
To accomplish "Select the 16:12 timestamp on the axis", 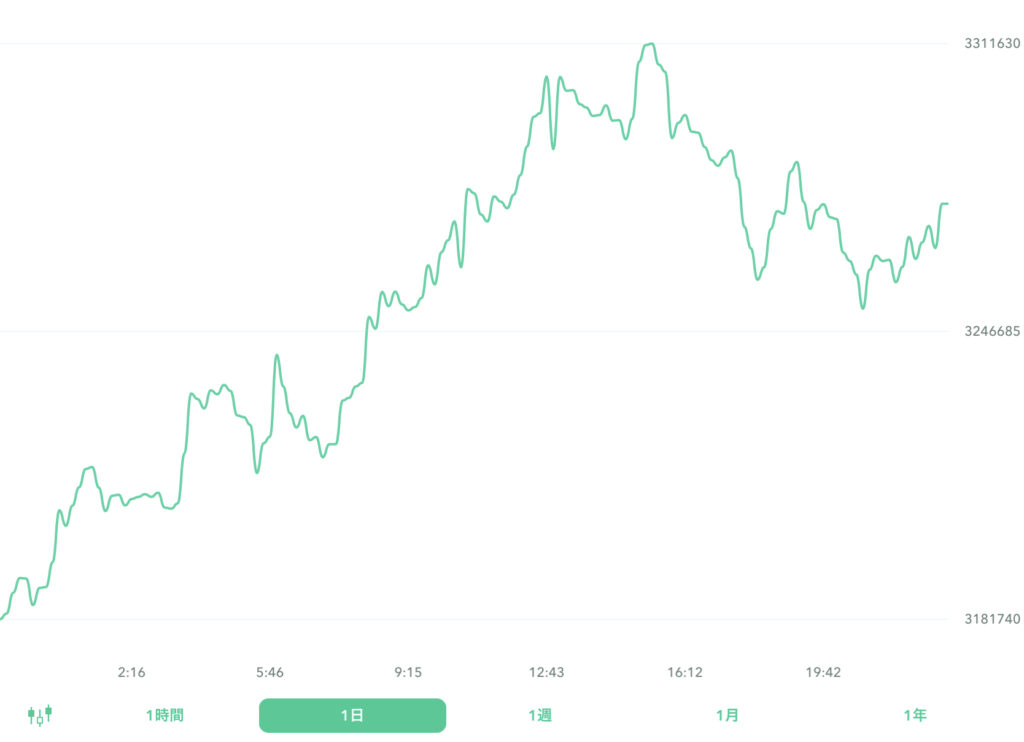I will (684, 673).
